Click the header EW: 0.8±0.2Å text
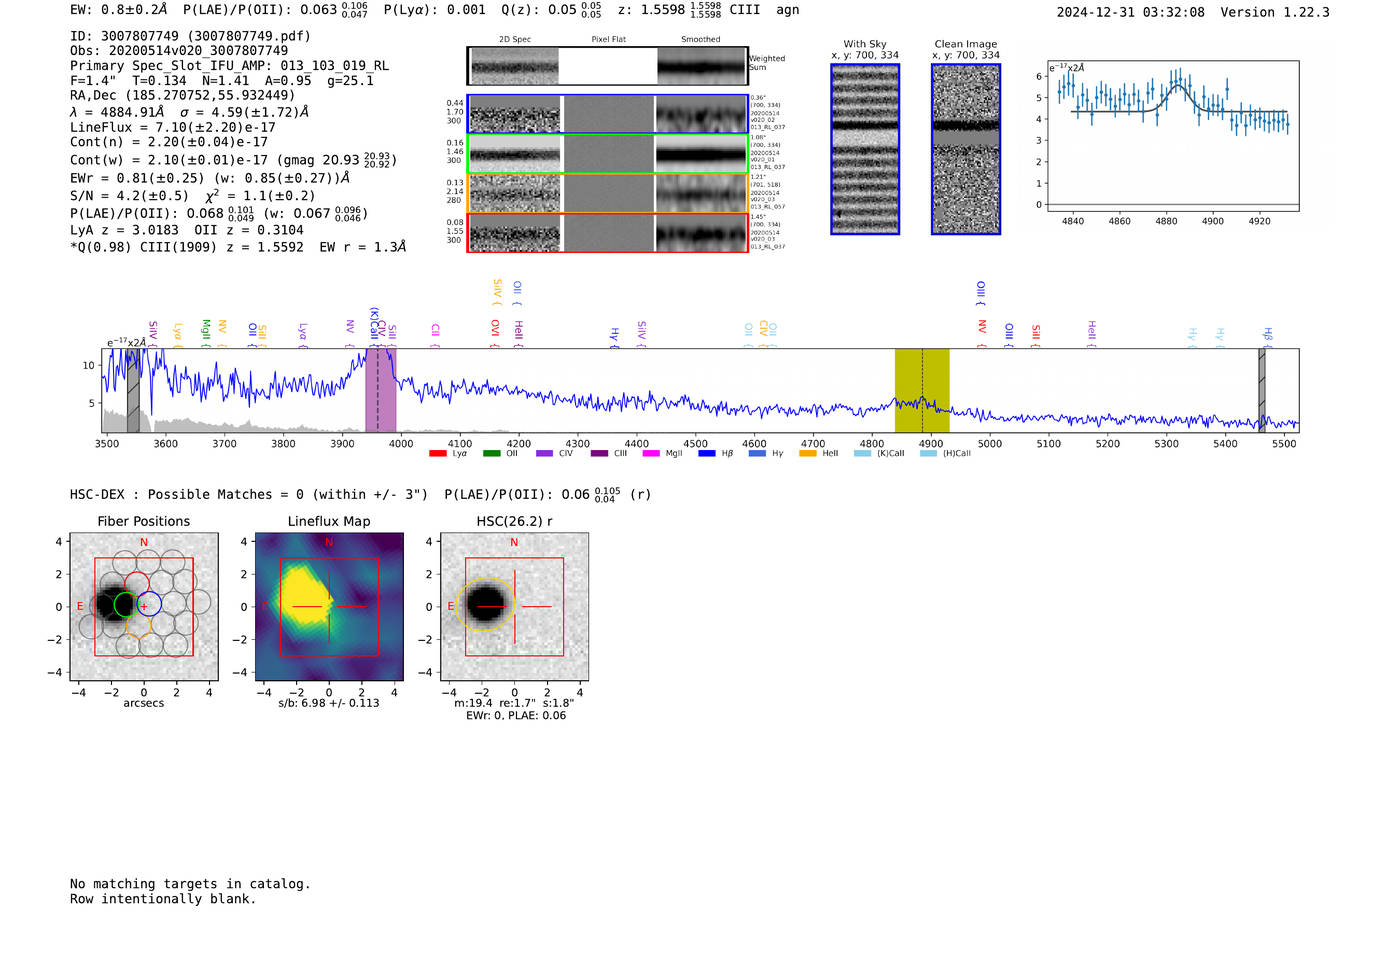 [119, 9]
